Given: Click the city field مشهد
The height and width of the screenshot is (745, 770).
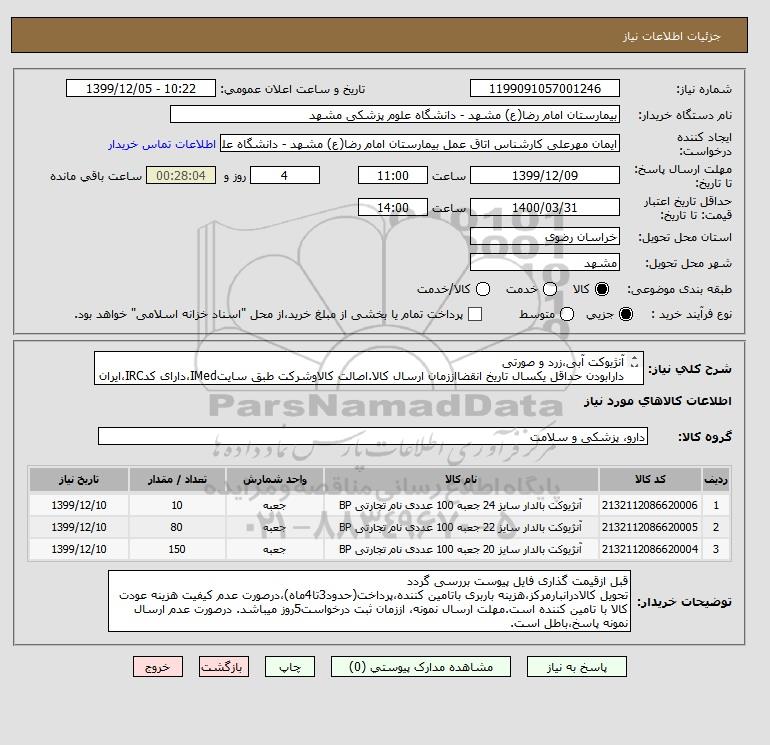Looking at the screenshot, I should pos(545,263).
